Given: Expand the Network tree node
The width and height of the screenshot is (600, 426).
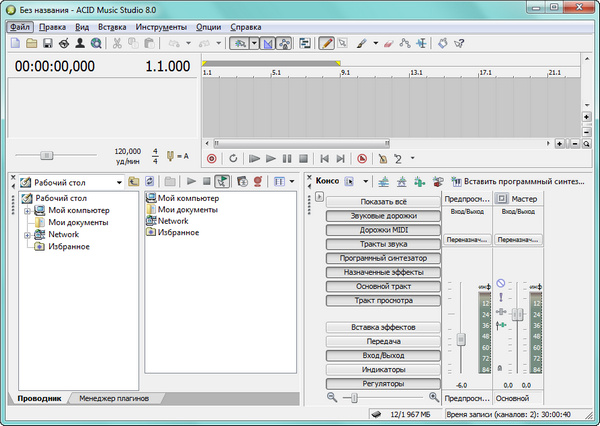Looking at the screenshot, I should 27,235.
